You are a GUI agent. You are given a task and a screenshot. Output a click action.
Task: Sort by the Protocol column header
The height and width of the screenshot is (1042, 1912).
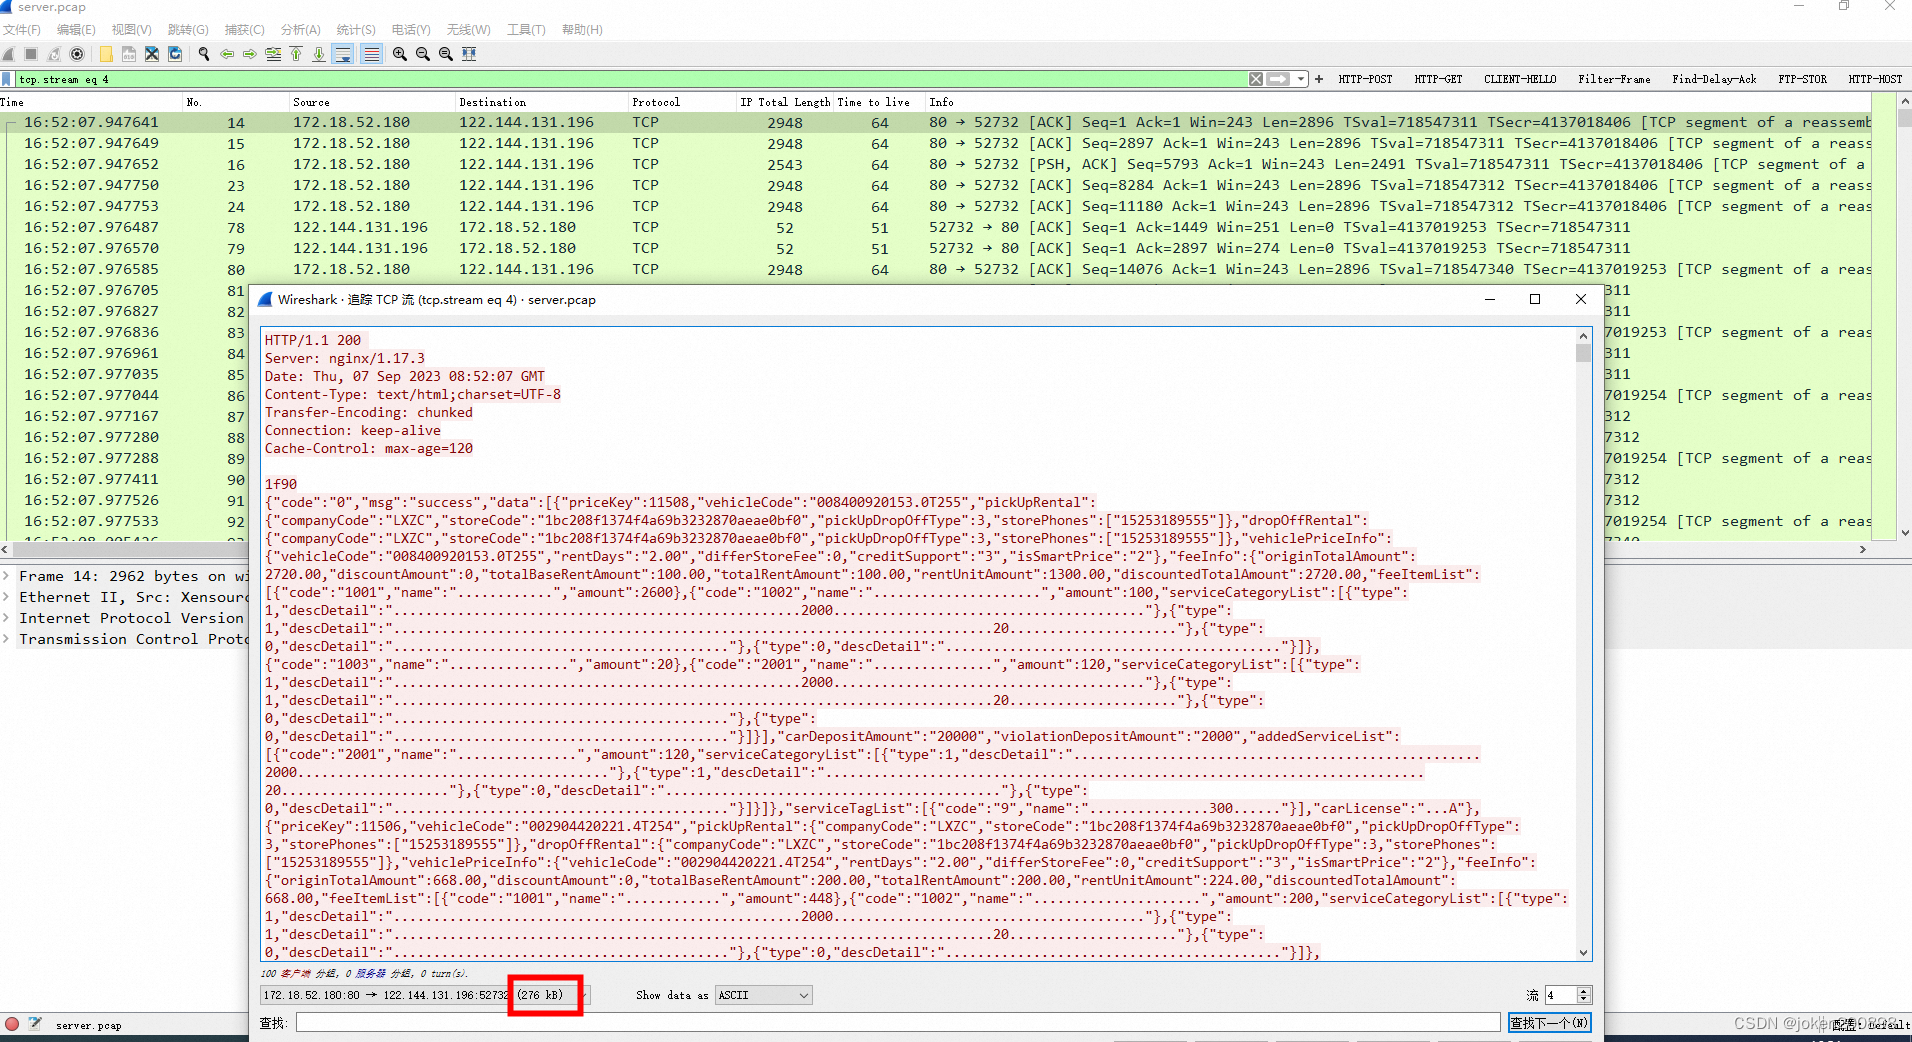click(x=681, y=102)
